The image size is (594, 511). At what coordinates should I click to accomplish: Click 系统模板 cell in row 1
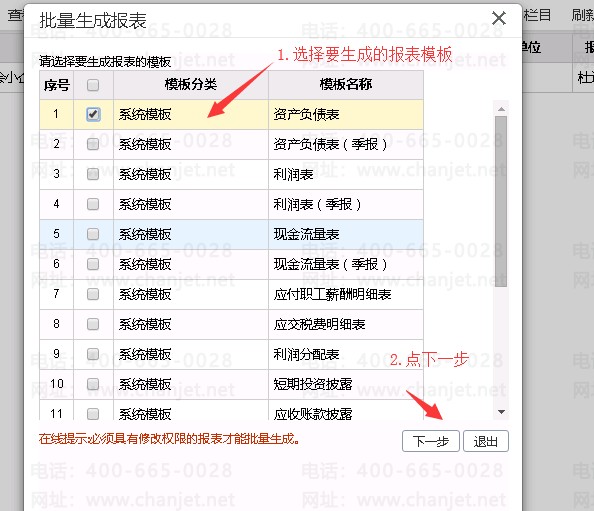pyautogui.click(x=191, y=114)
